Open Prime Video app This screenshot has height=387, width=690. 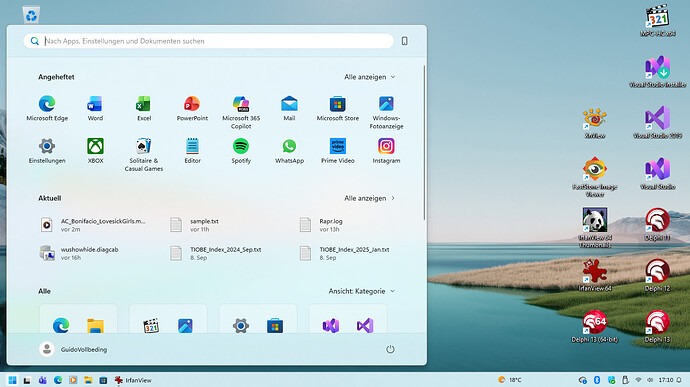point(338,151)
